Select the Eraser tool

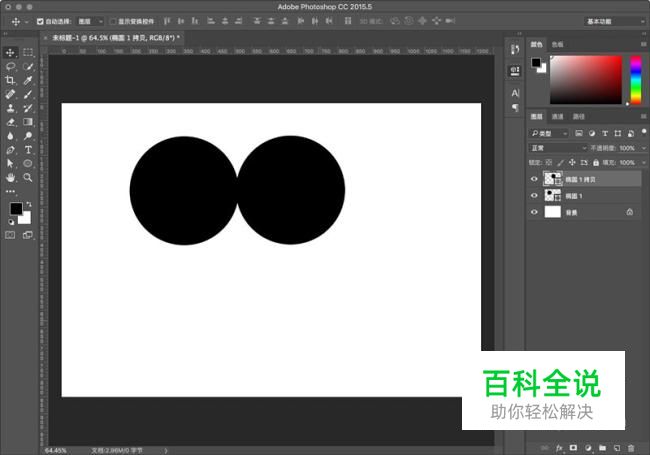pyautogui.click(x=10, y=122)
